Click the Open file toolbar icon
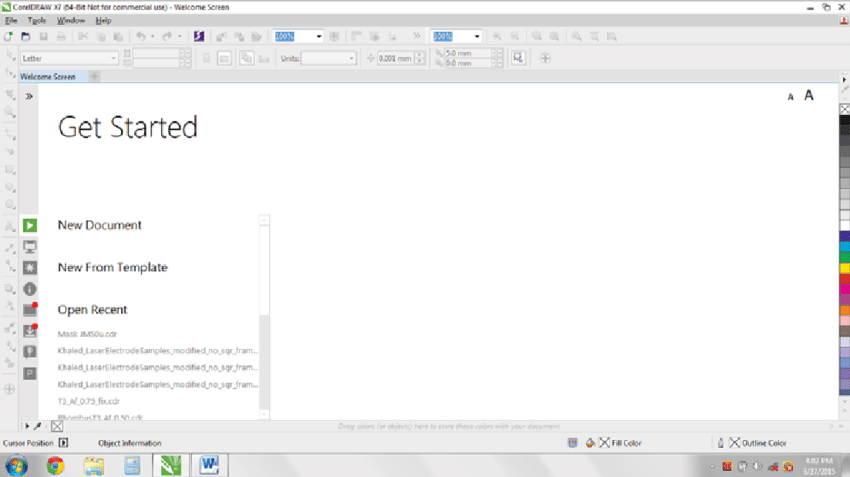 pos(25,36)
